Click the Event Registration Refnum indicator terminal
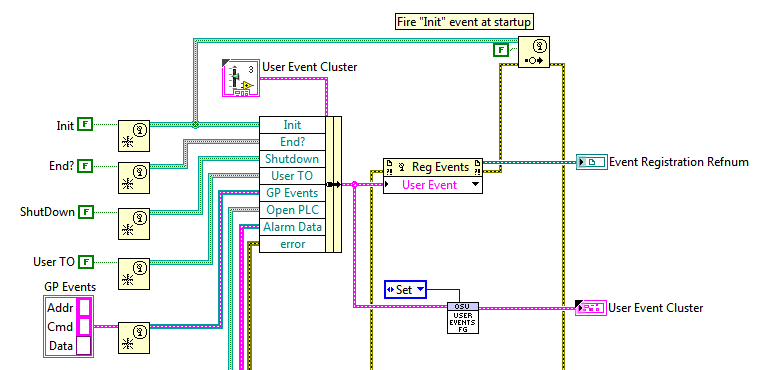 pos(592,162)
